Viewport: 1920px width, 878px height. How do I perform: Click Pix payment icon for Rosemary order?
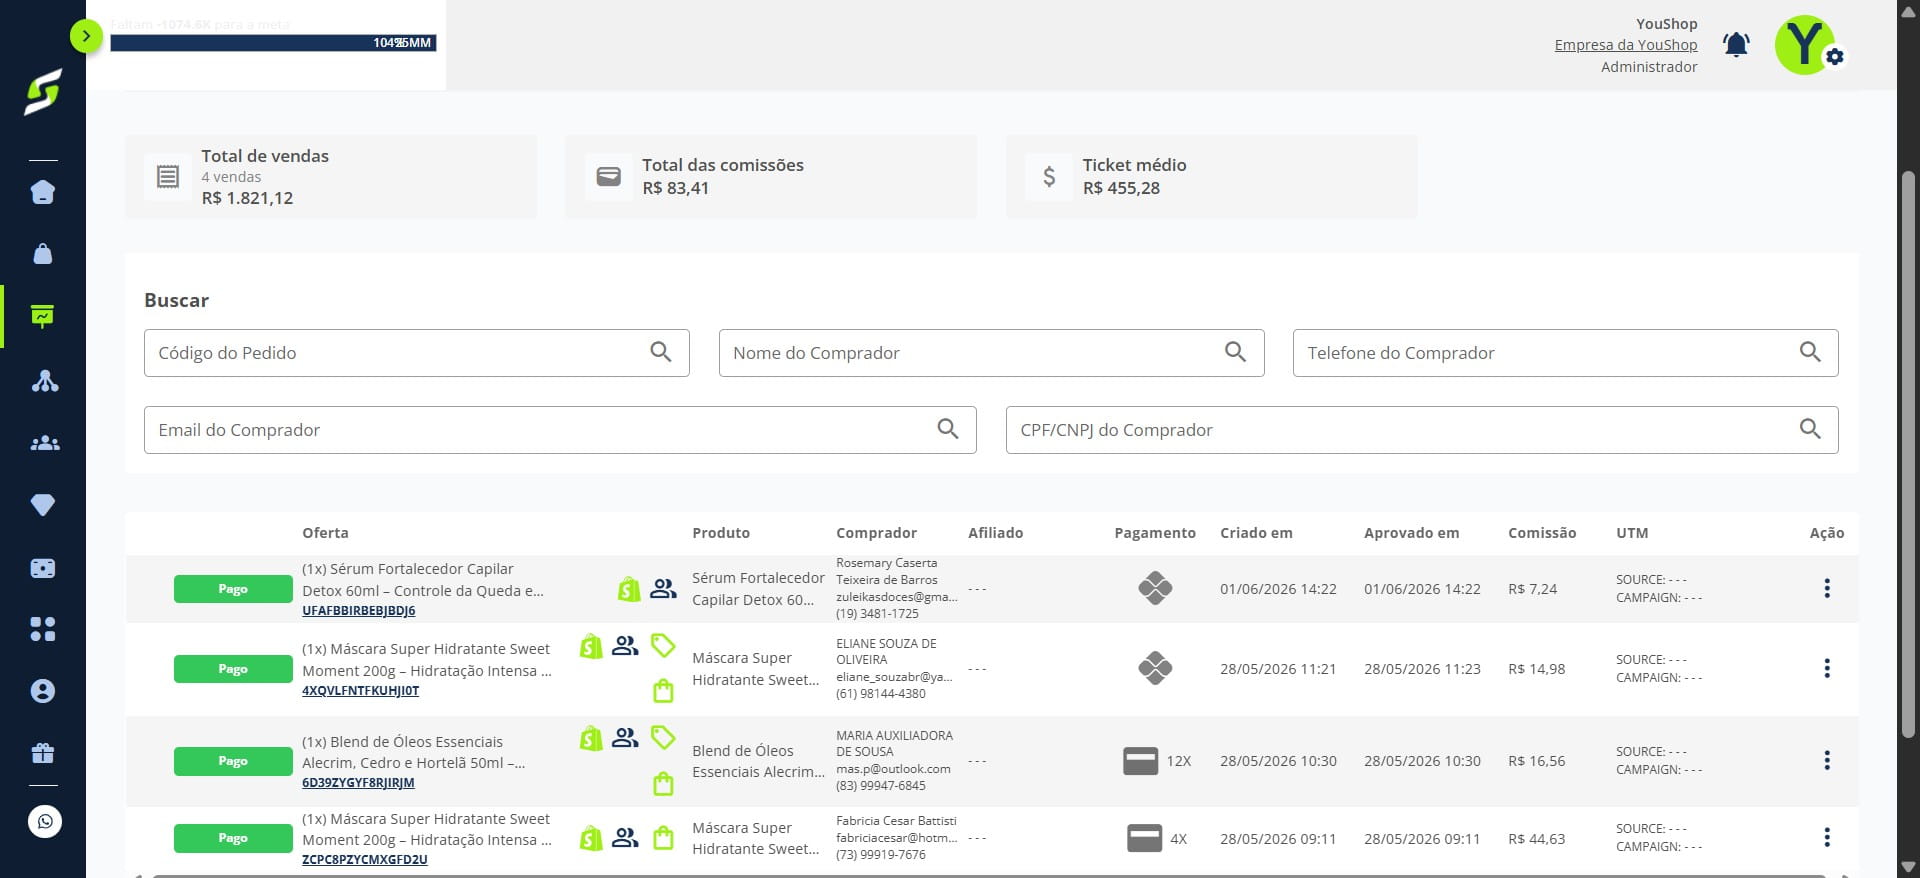tap(1155, 588)
